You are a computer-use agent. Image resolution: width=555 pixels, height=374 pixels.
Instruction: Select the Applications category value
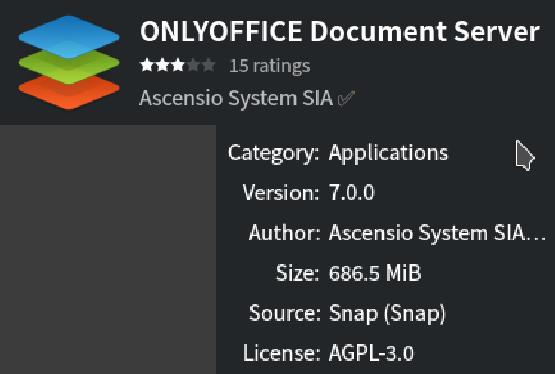[388, 154]
